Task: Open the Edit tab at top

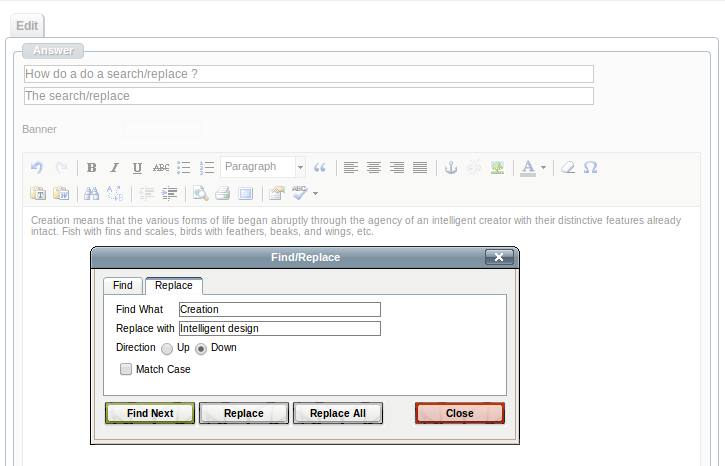Action: (x=27, y=25)
